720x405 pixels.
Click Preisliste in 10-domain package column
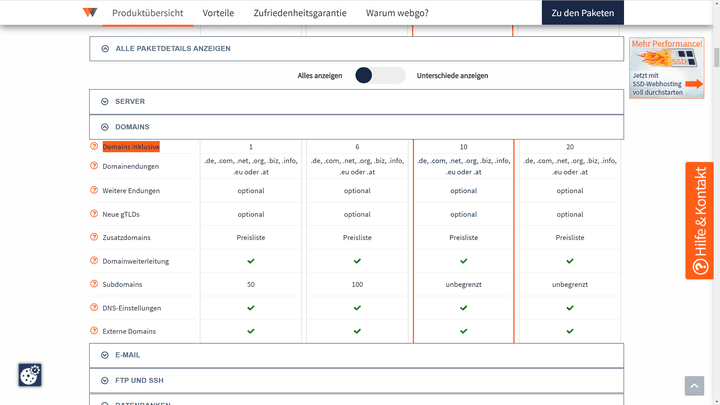(x=463, y=237)
